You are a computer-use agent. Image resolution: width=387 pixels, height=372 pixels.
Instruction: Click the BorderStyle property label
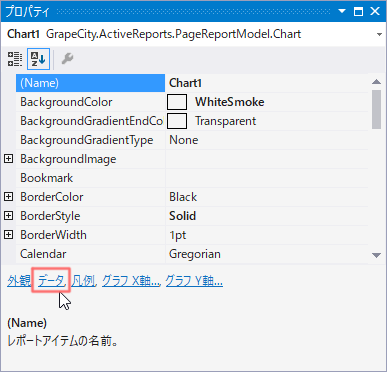(50, 216)
